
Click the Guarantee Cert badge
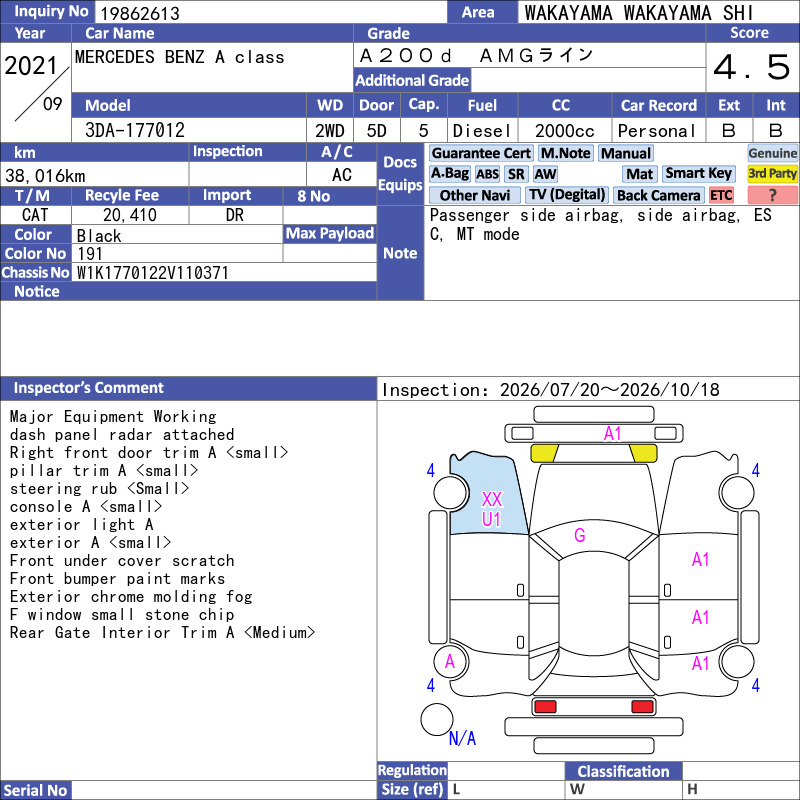pyautogui.click(x=481, y=153)
